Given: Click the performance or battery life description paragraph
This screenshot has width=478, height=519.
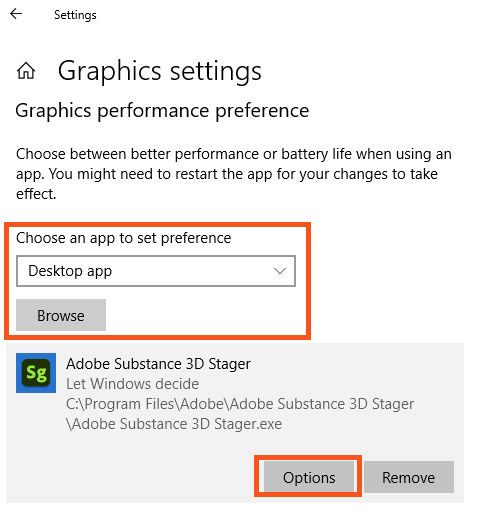Looking at the screenshot, I should click(233, 174).
